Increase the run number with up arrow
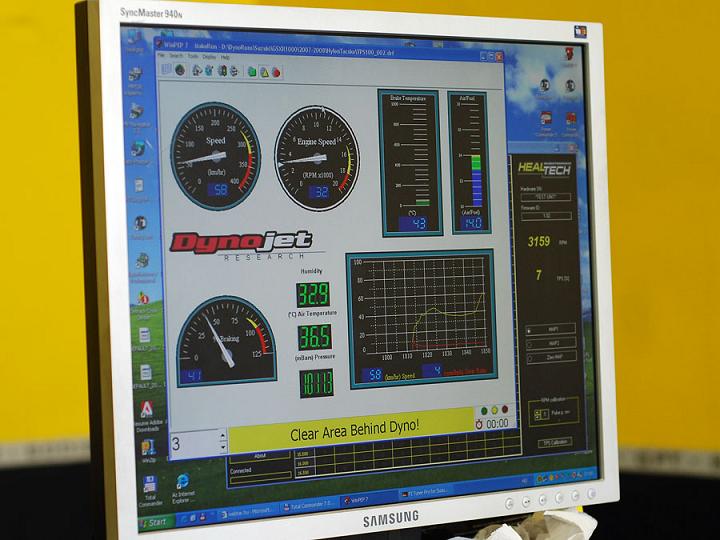This screenshot has width=720, height=540. [223, 435]
